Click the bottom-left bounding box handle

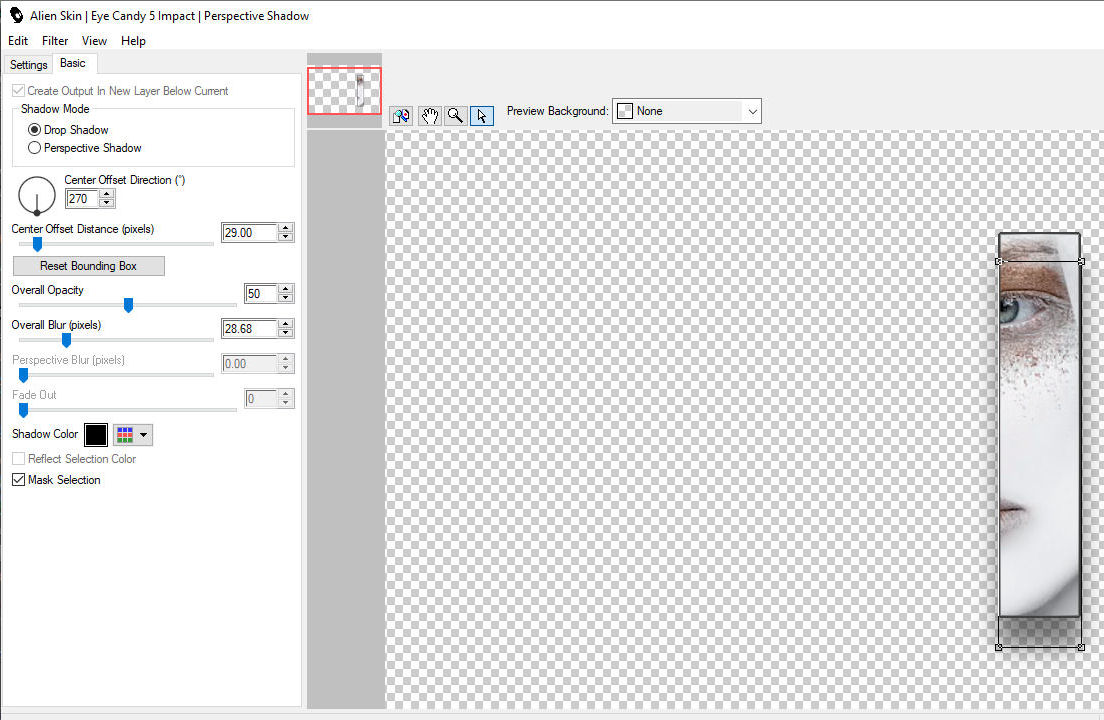pos(998,647)
